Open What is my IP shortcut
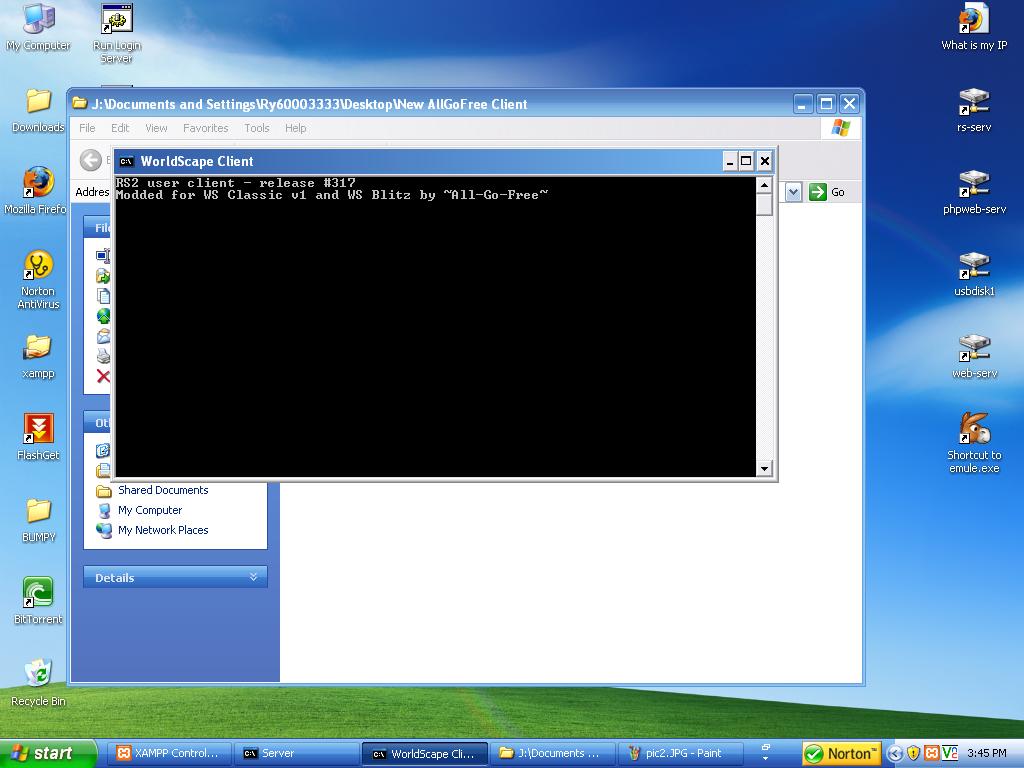This screenshot has height=768, width=1024. (974, 27)
